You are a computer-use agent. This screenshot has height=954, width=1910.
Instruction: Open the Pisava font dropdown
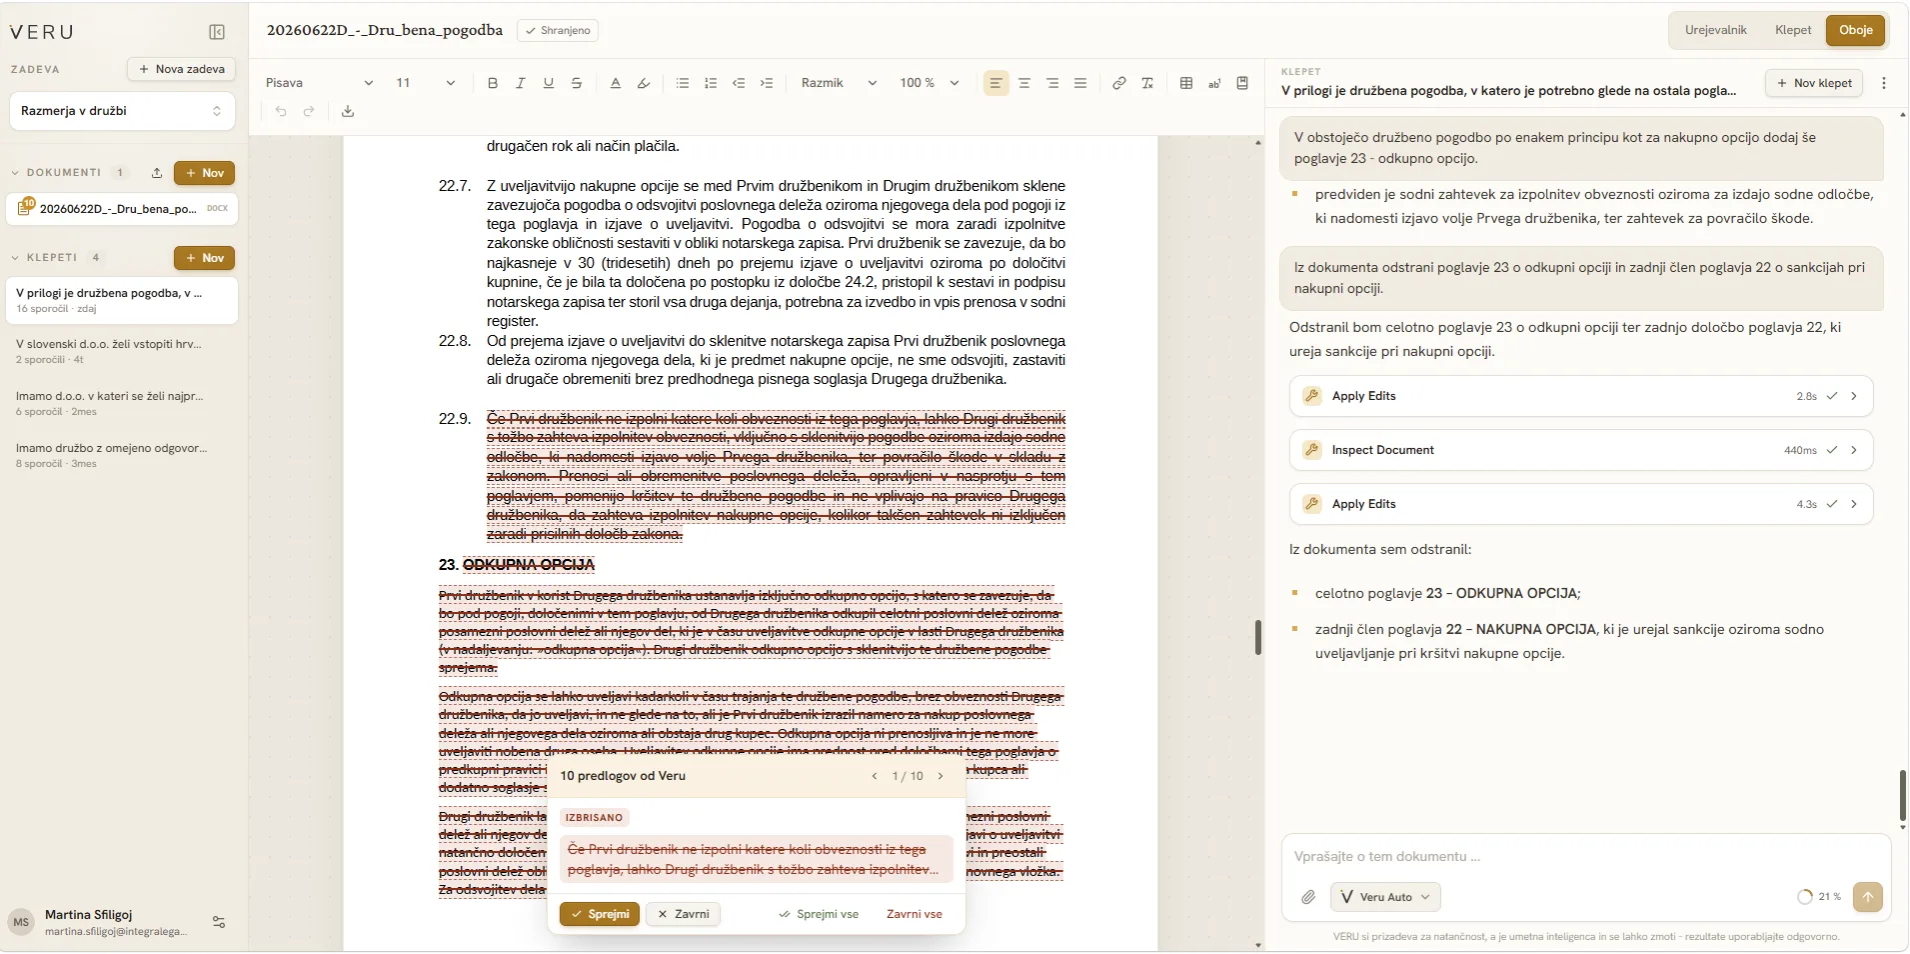(319, 83)
